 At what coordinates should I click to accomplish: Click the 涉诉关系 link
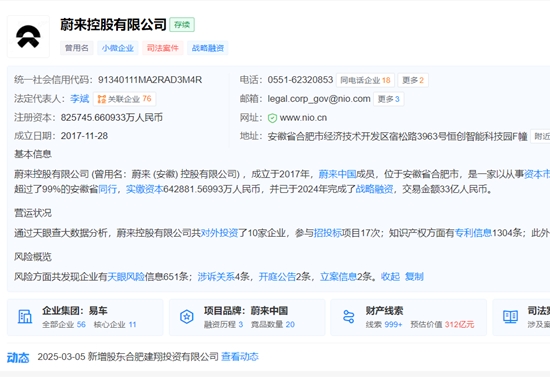coord(216,277)
